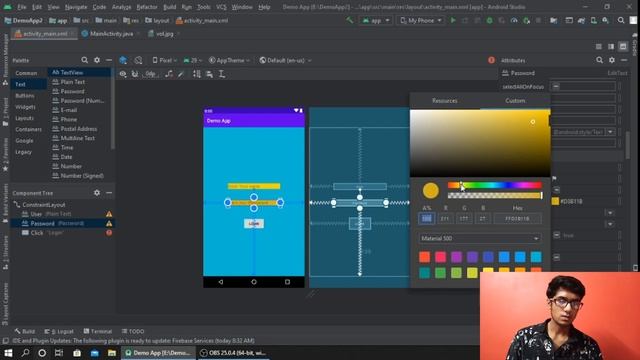Hide the Component Tree panel
640x360 pixels.
(109, 193)
